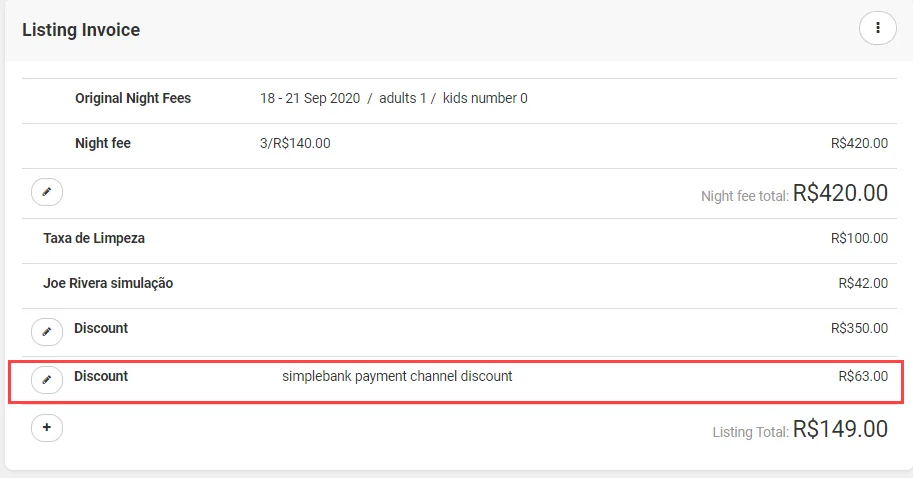Edit night fee with the pencil icon

pyautogui.click(x=47, y=192)
